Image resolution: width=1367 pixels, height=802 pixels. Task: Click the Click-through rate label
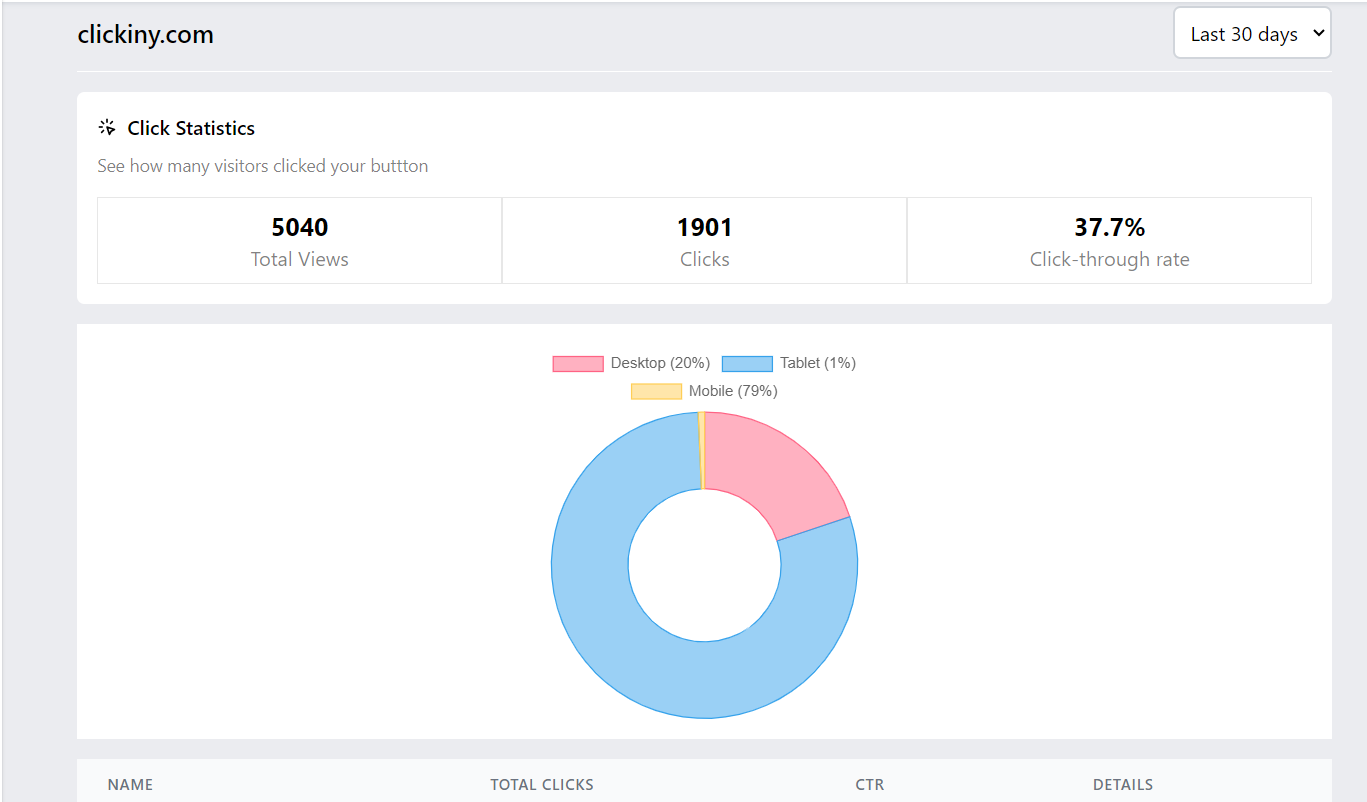pos(1110,259)
